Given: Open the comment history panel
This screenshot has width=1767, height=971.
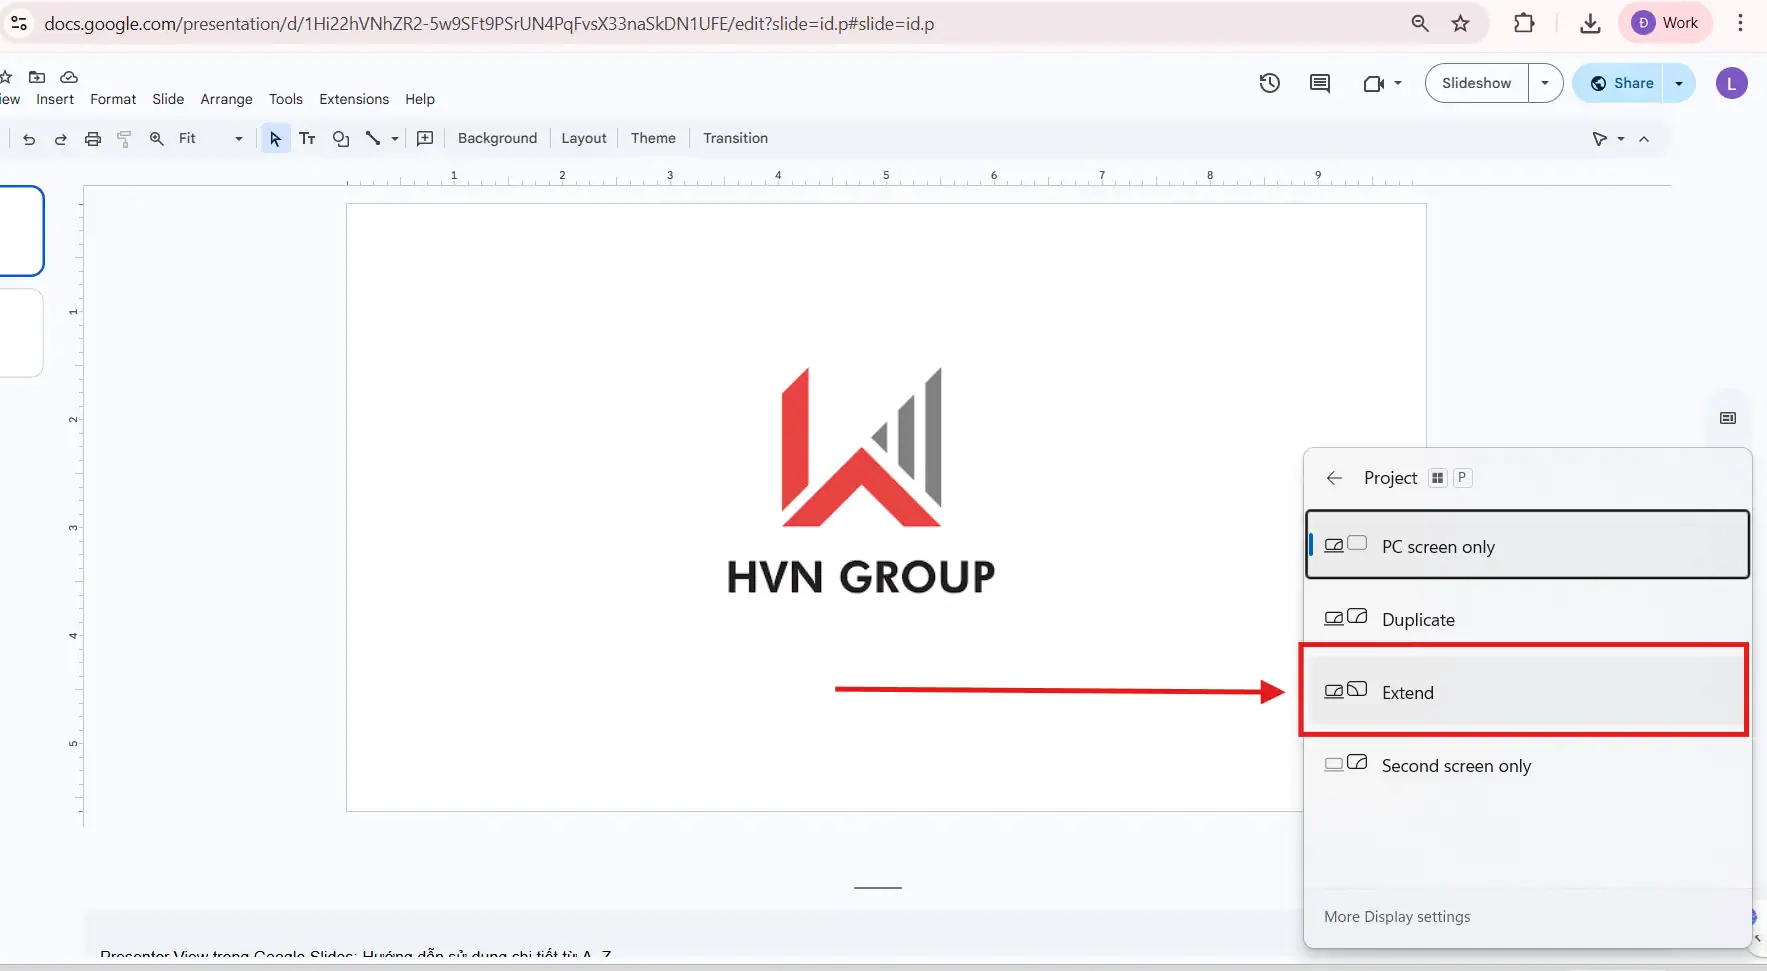Looking at the screenshot, I should 1319,83.
